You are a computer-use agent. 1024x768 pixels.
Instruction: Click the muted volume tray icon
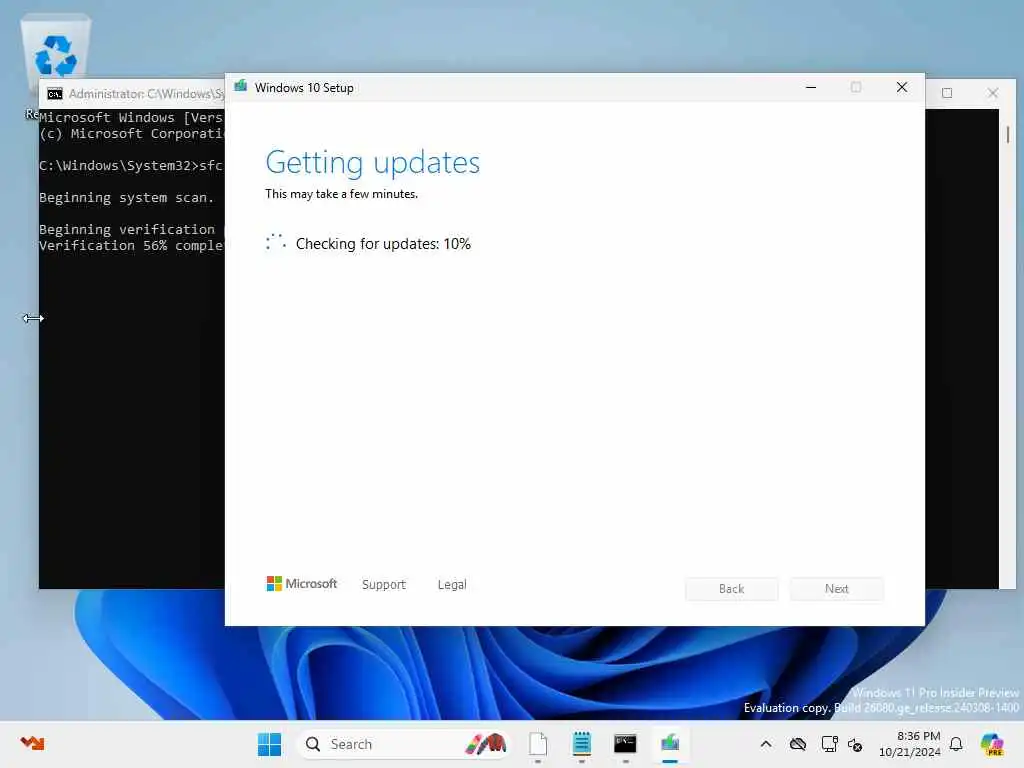click(x=856, y=744)
